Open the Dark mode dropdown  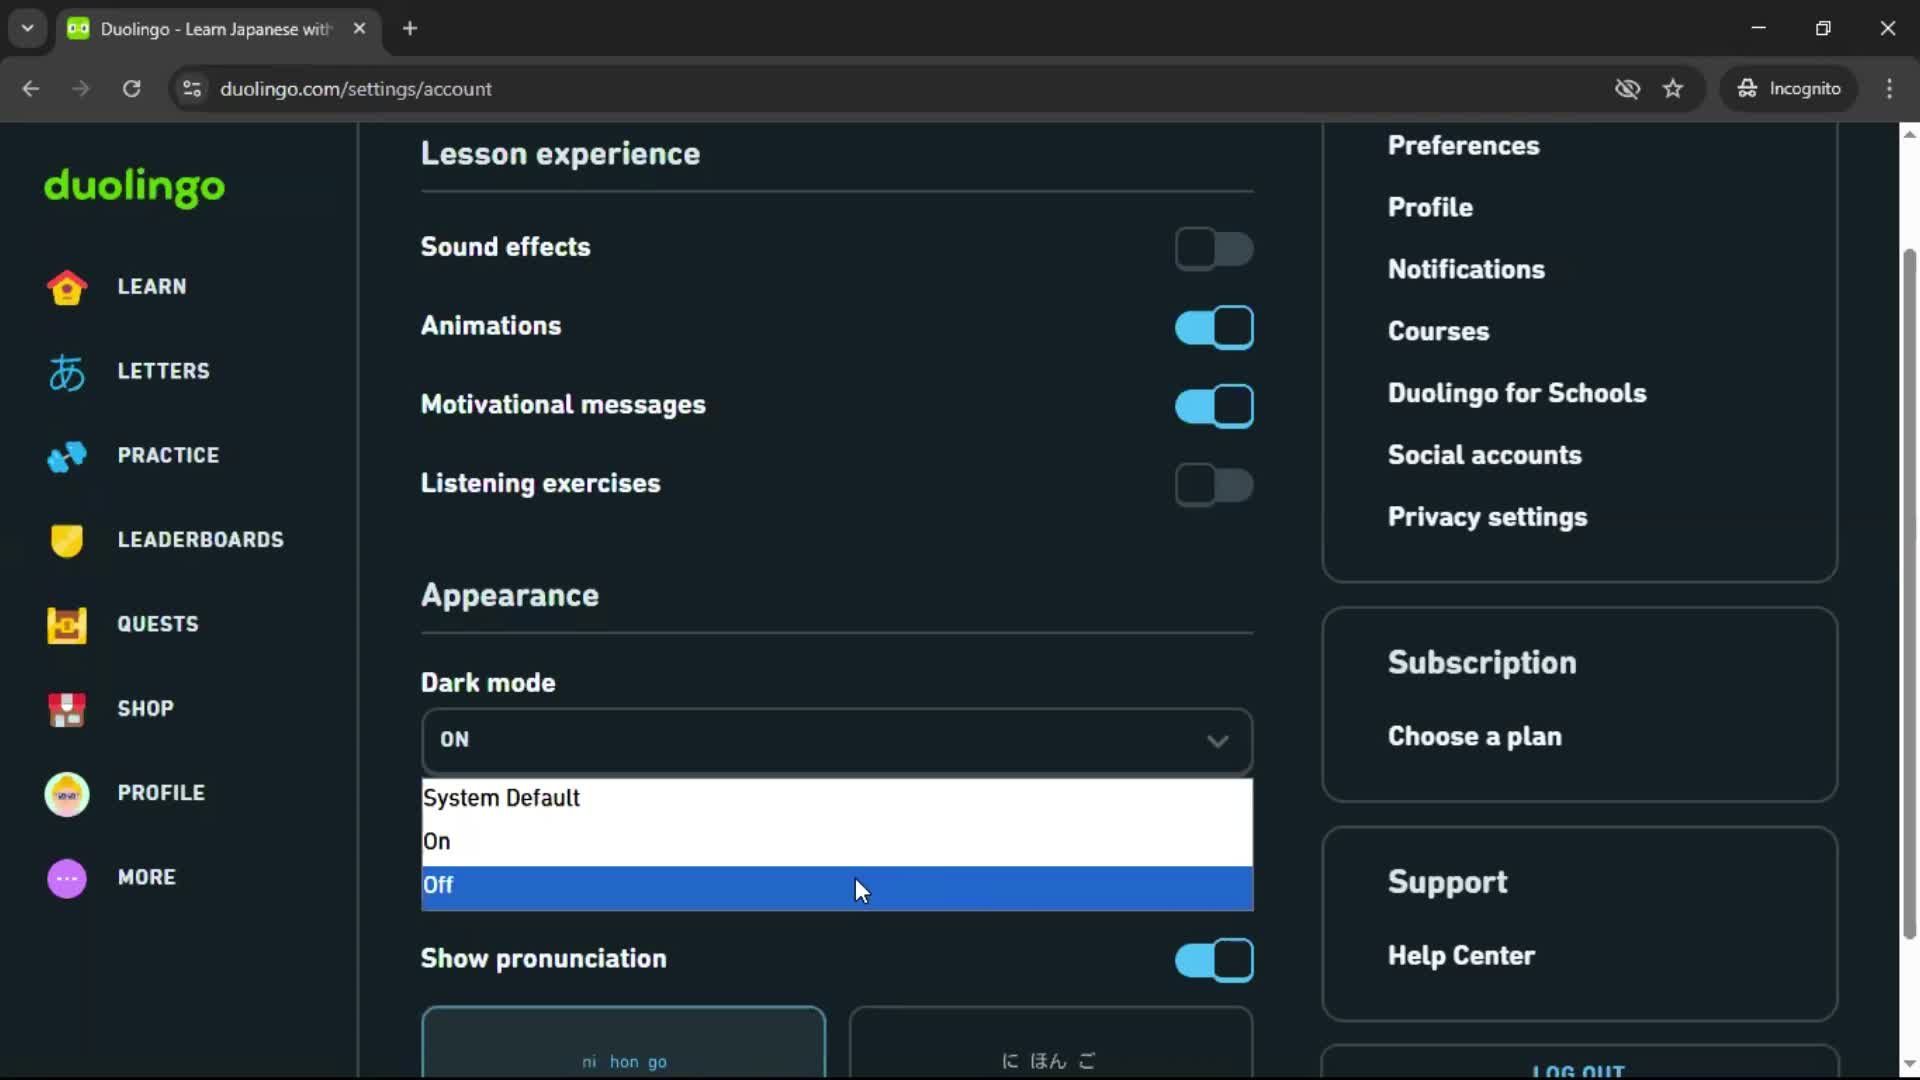[x=836, y=741]
